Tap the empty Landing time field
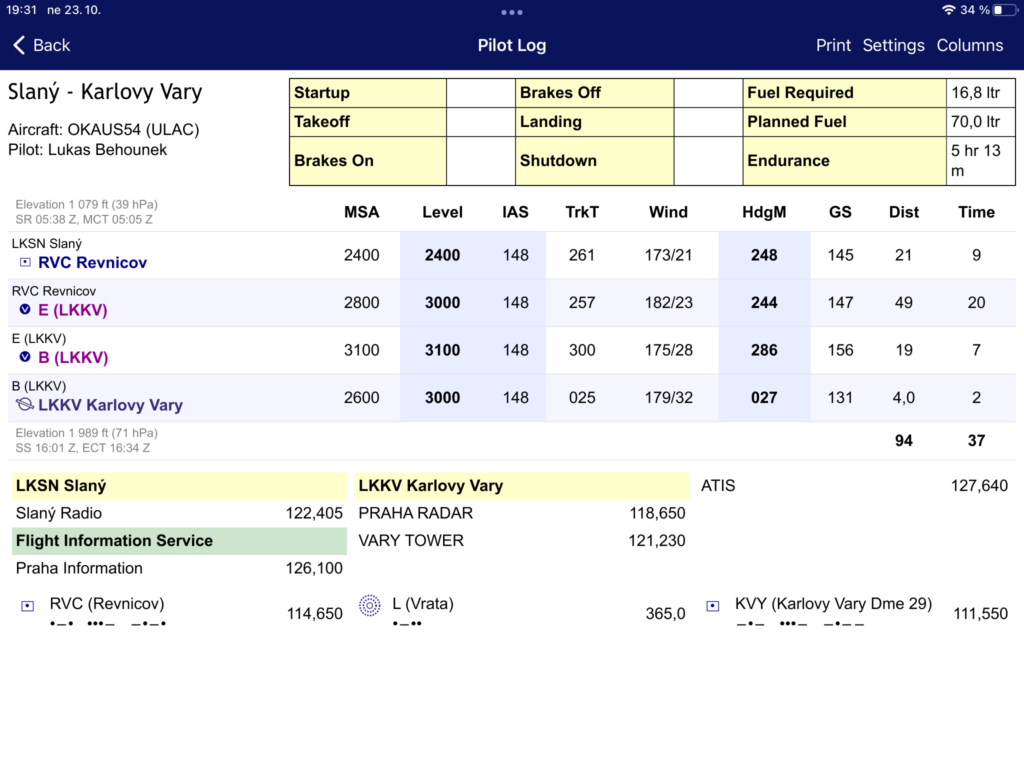 [707, 122]
